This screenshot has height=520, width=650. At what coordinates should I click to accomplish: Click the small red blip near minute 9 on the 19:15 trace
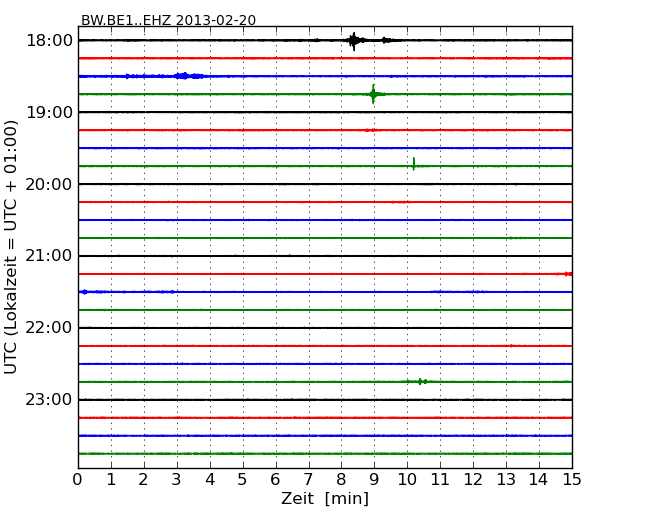[x=369, y=131]
